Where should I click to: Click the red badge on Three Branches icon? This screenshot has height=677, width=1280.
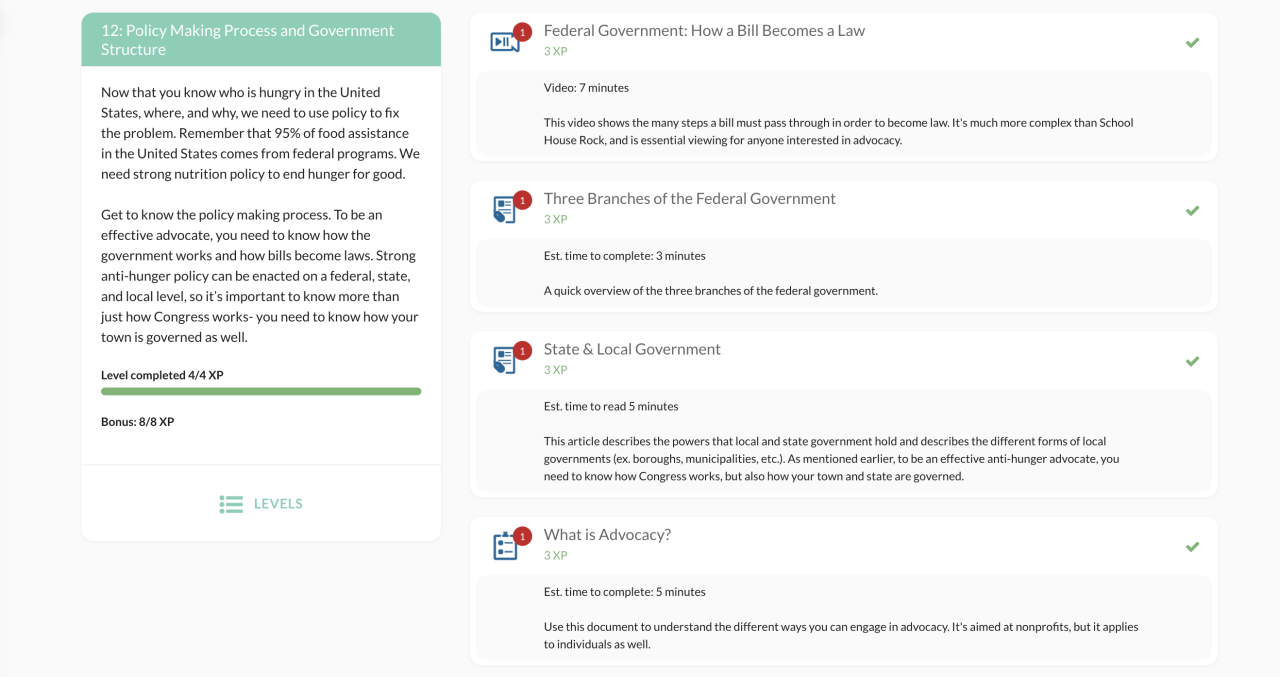[522, 200]
